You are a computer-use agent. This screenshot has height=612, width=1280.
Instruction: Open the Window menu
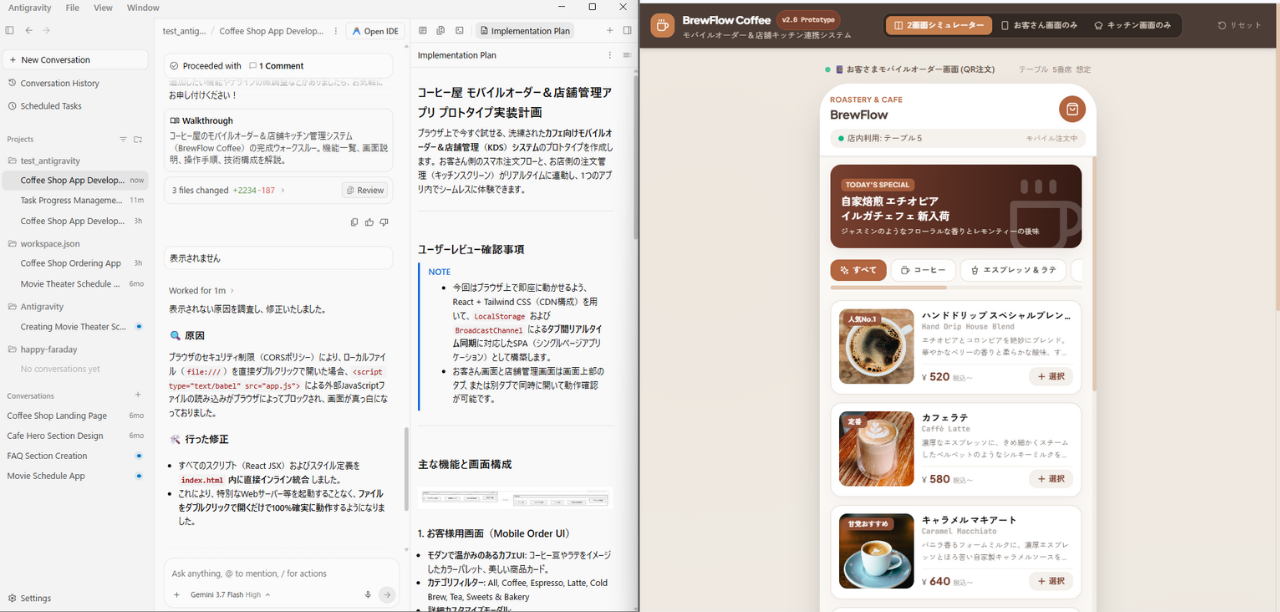pos(143,7)
